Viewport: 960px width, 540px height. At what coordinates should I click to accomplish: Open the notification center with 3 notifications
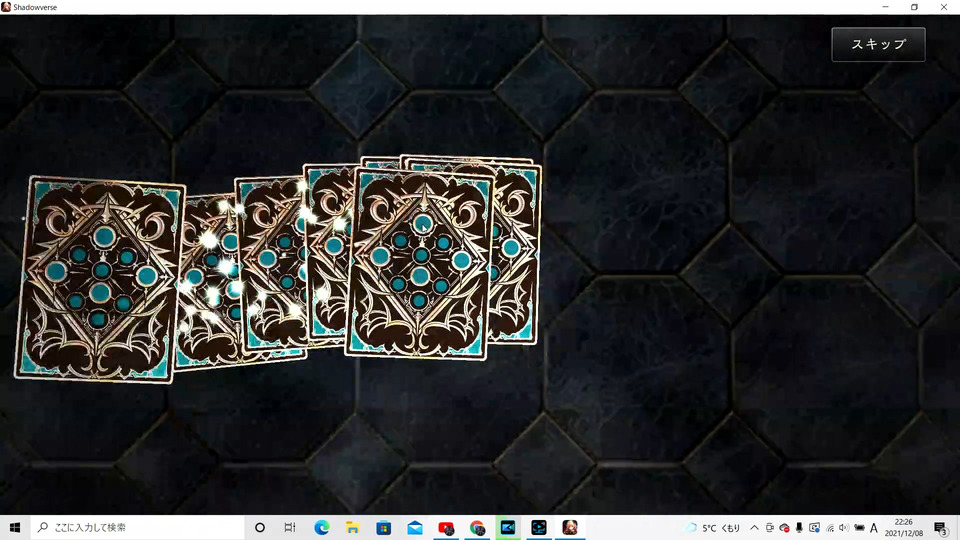click(x=941, y=528)
